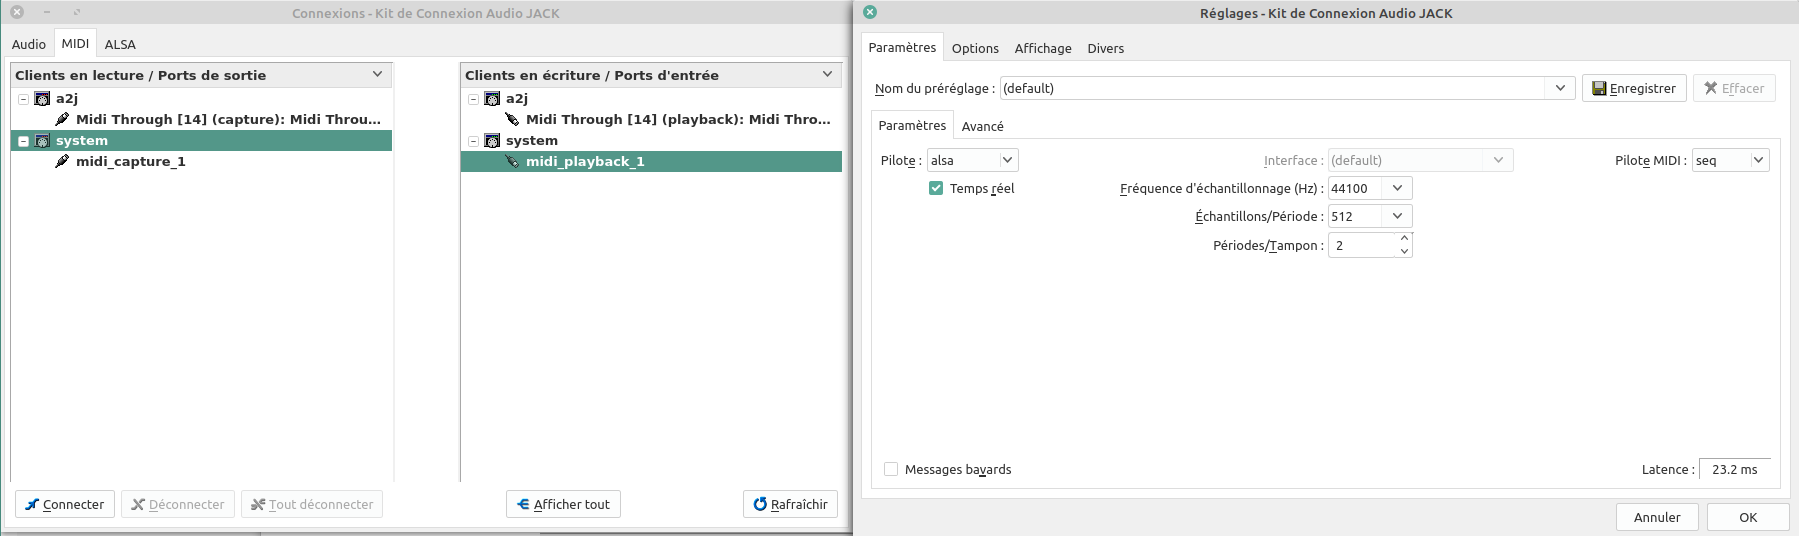Click Afficher tout button
Screen dimensions: 1799x536
(563, 504)
